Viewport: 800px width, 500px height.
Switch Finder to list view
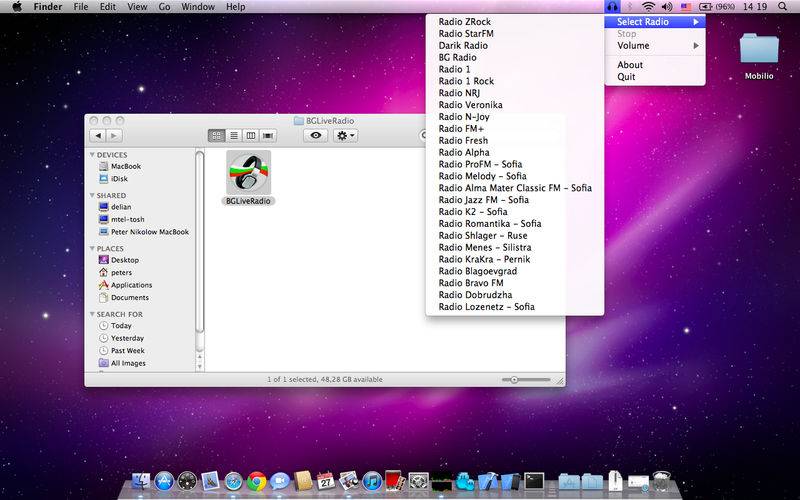(x=234, y=135)
